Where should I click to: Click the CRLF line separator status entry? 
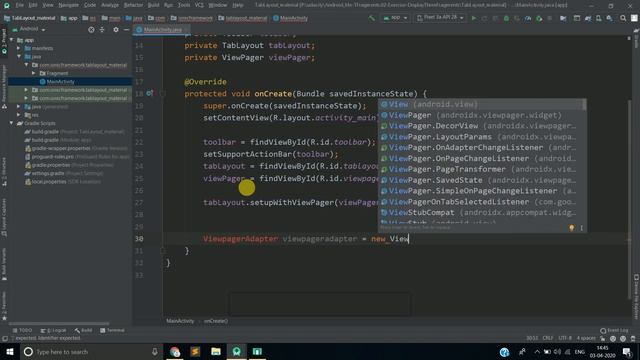[x=548, y=338]
